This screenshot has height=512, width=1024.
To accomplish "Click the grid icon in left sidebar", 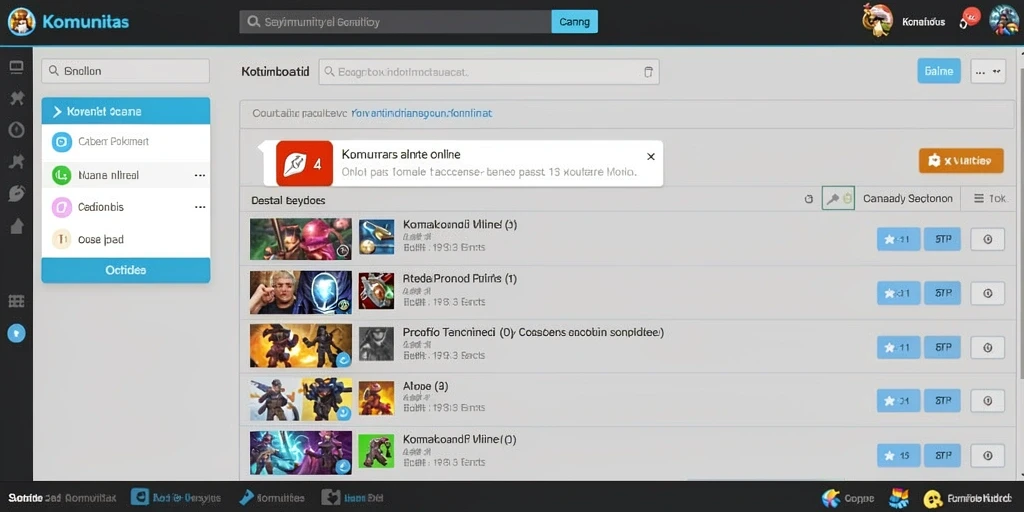I will 16,301.
